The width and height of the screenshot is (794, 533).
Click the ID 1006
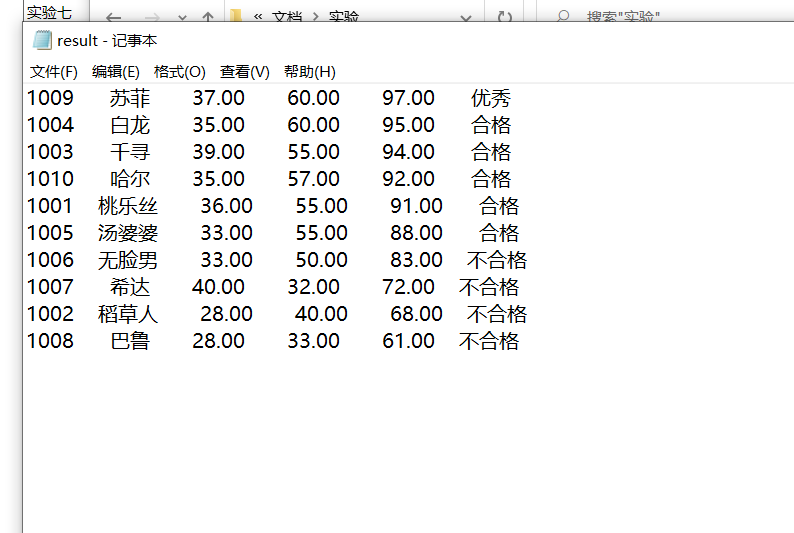pos(50,260)
